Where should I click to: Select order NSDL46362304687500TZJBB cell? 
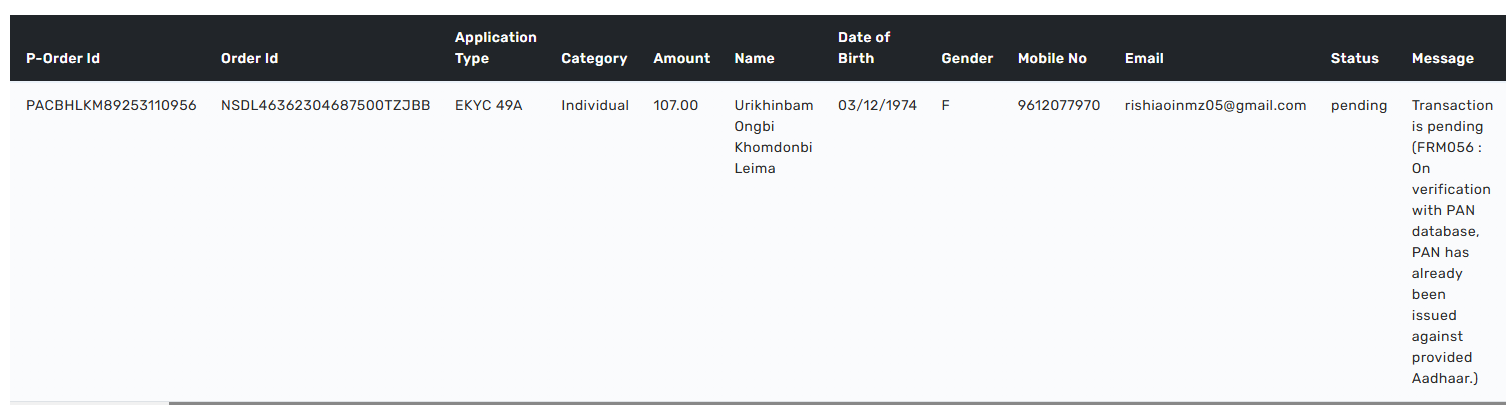tap(325, 105)
